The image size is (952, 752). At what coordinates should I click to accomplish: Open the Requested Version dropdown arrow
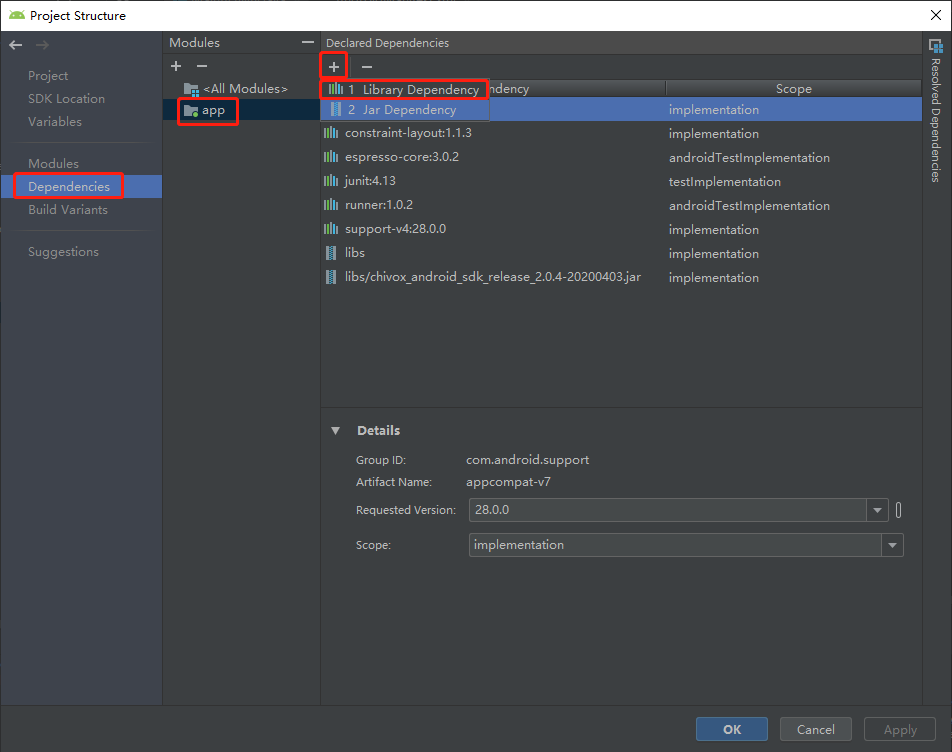(877, 510)
